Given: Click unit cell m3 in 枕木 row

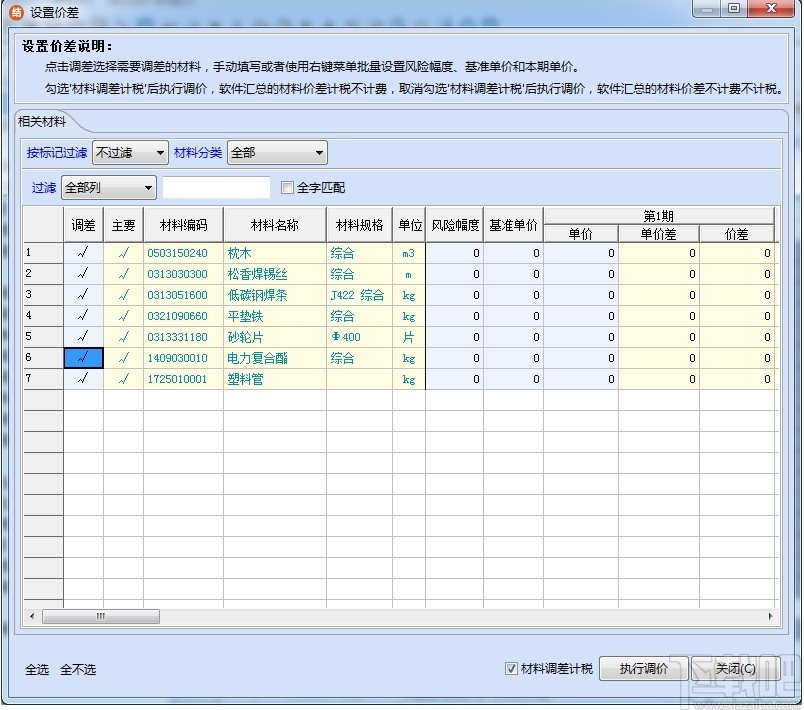Looking at the screenshot, I should pyautogui.click(x=409, y=253).
